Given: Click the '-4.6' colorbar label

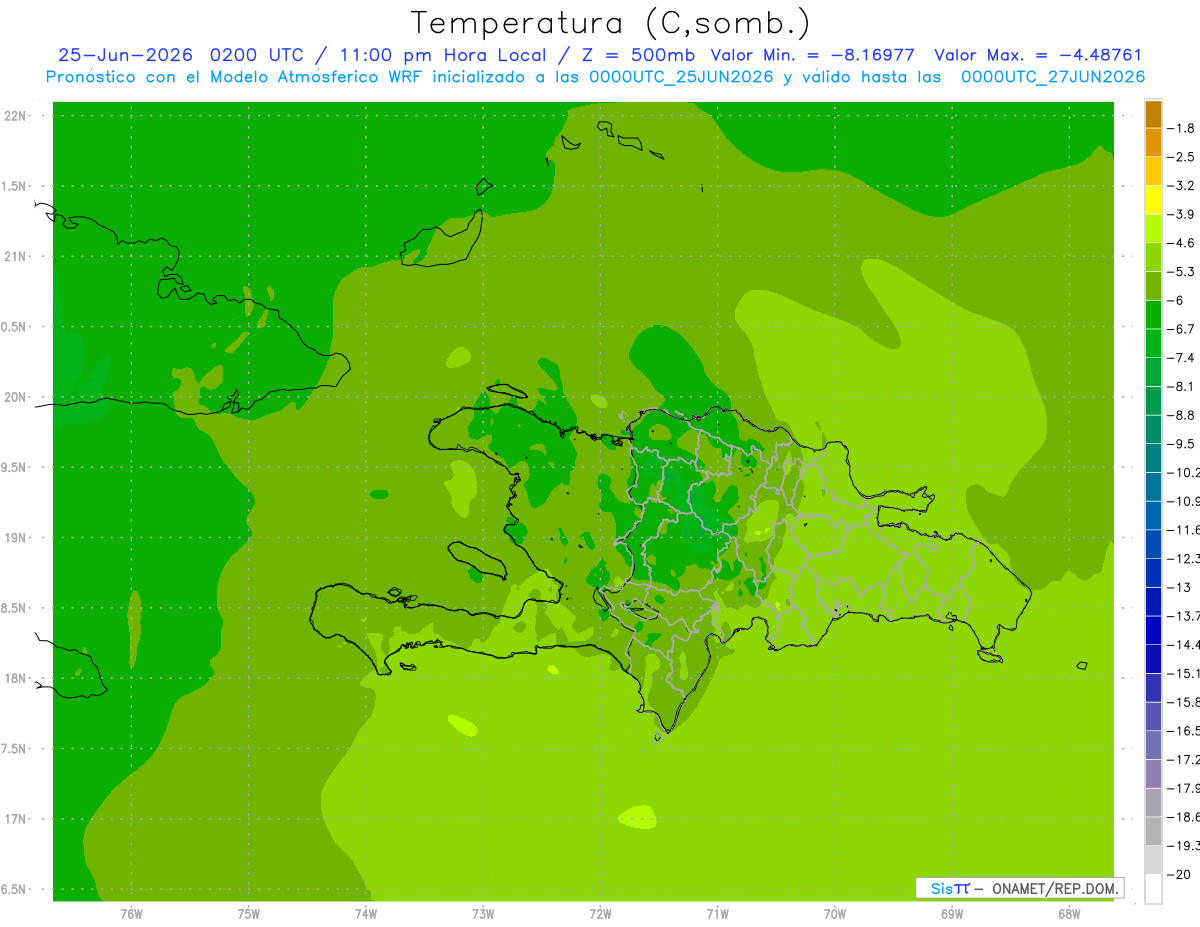Looking at the screenshot, I should point(1182,243).
